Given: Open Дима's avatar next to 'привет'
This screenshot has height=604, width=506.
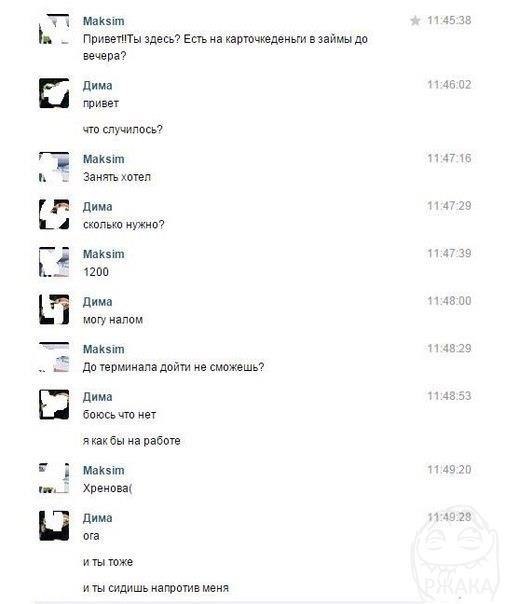Looking at the screenshot, I should 54,93.
